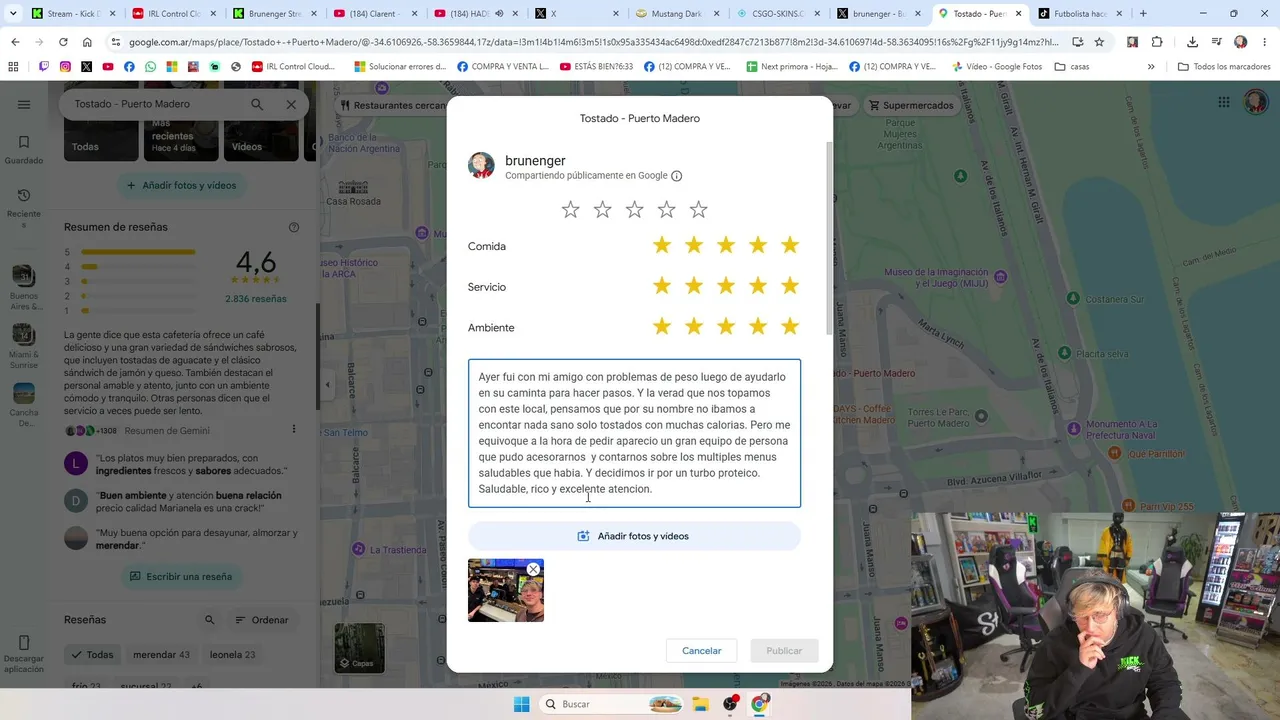
Task: Open the 2.836 reseñas link
Action: pyautogui.click(x=256, y=299)
